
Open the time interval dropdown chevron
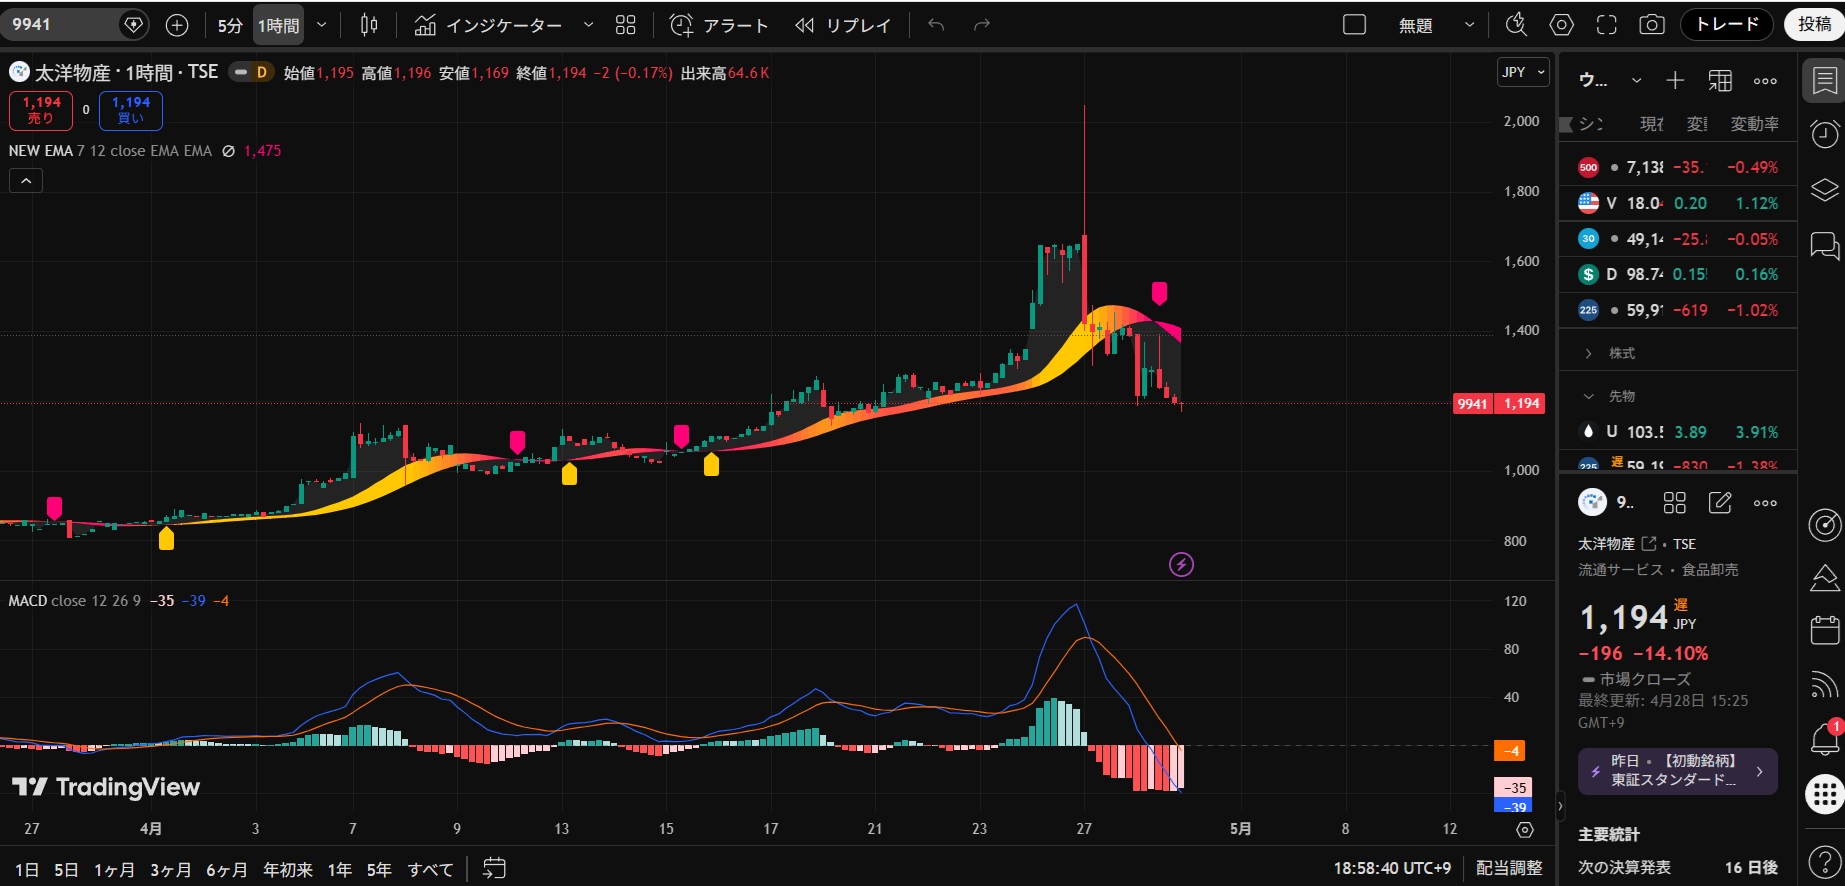point(322,25)
